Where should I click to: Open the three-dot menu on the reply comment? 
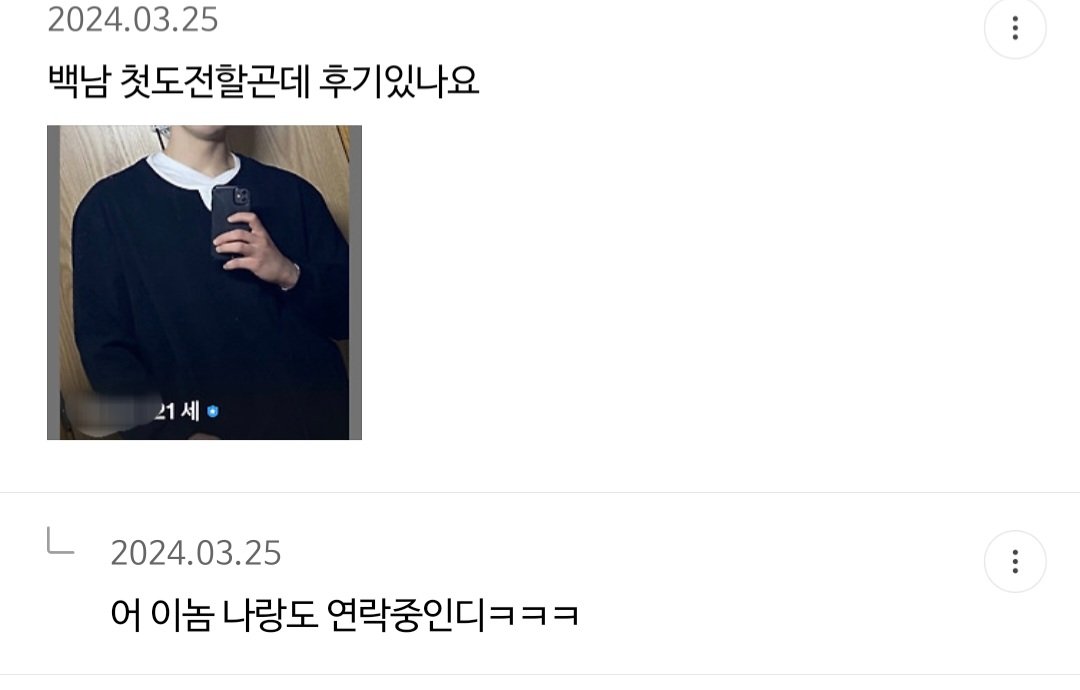[x=1015, y=561]
